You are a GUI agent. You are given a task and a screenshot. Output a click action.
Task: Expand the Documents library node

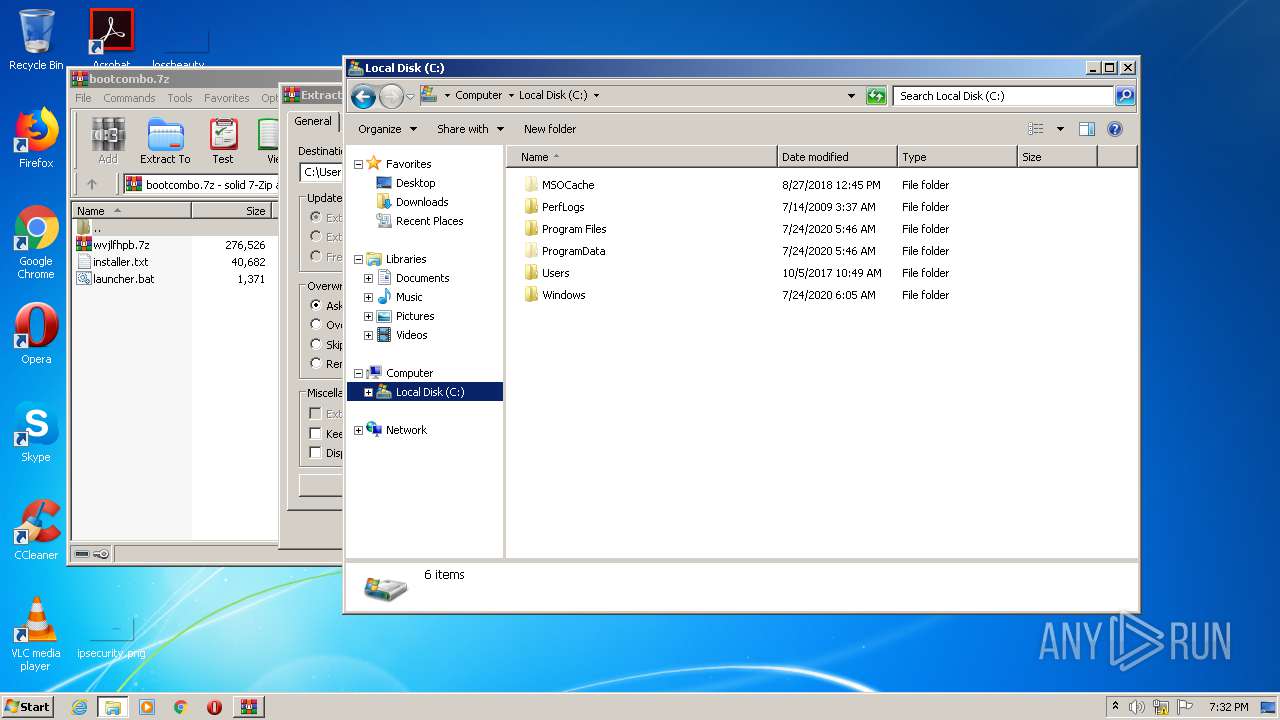(x=368, y=278)
